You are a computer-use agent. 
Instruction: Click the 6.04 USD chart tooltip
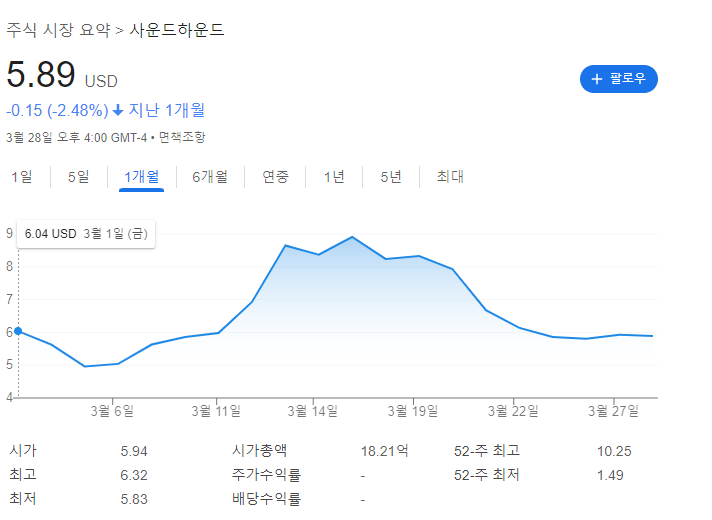pyautogui.click(x=86, y=234)
